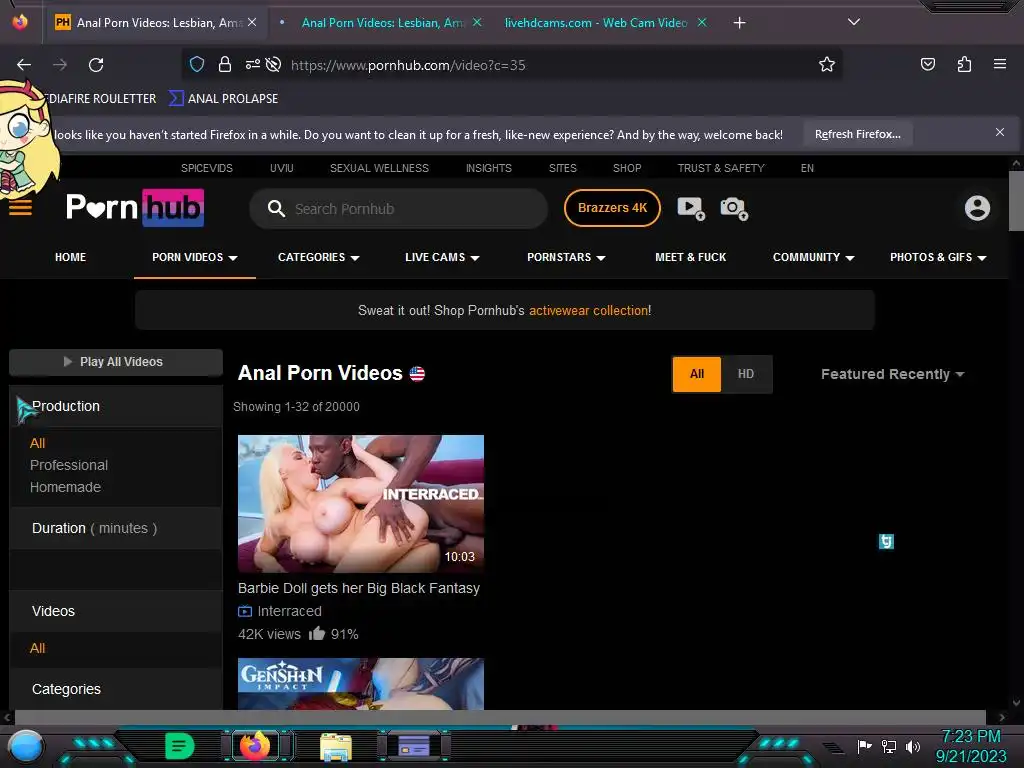Click the horizontal scrollbar at page bottom
This screenshot has height=768, width=1024.
tap(499, 717)
